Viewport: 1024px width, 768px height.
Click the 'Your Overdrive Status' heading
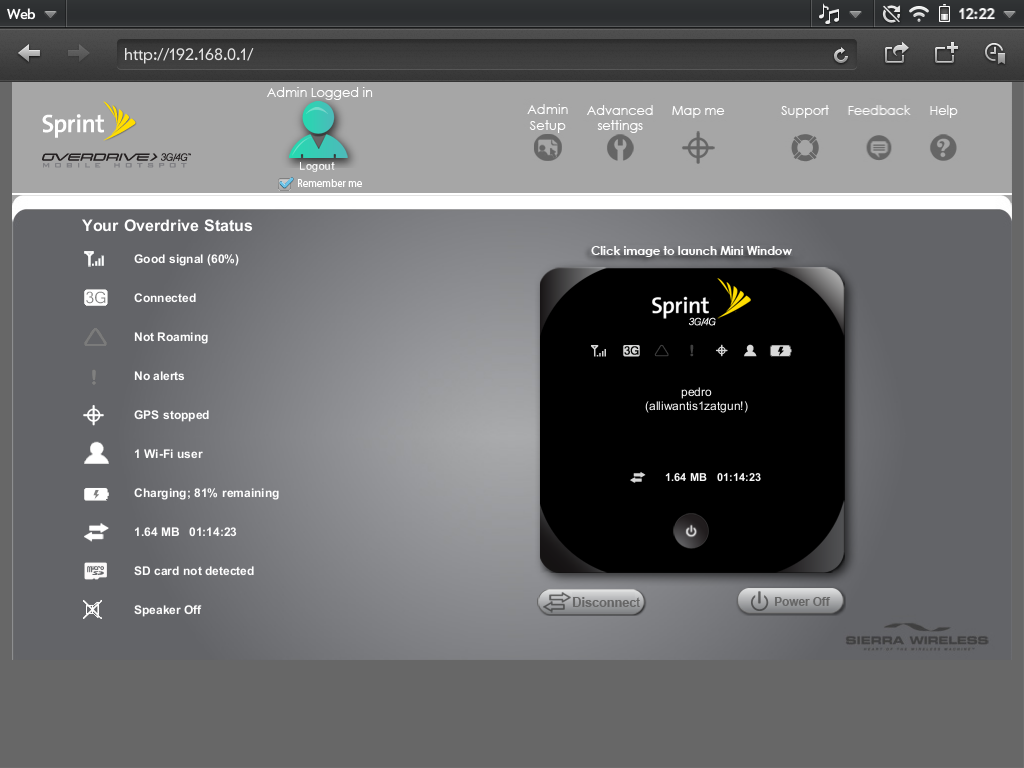167,225
